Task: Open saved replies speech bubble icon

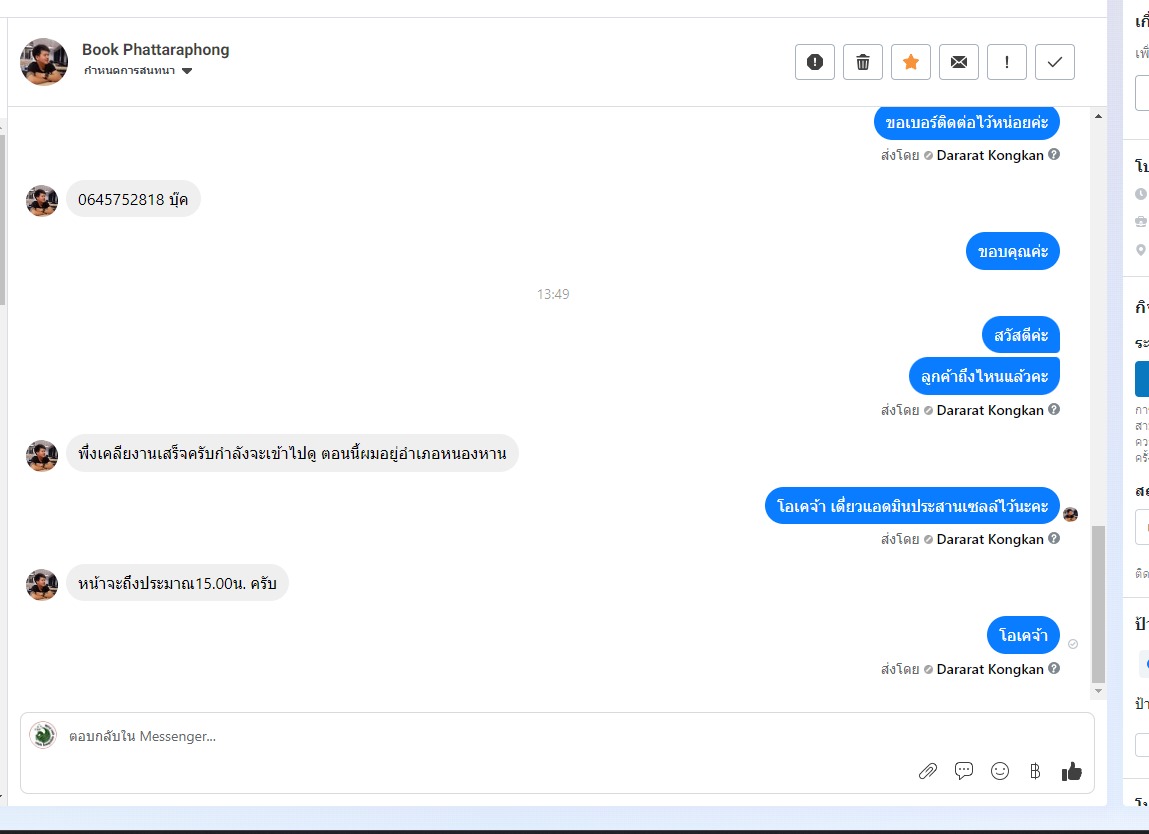Action: point(964,771)
